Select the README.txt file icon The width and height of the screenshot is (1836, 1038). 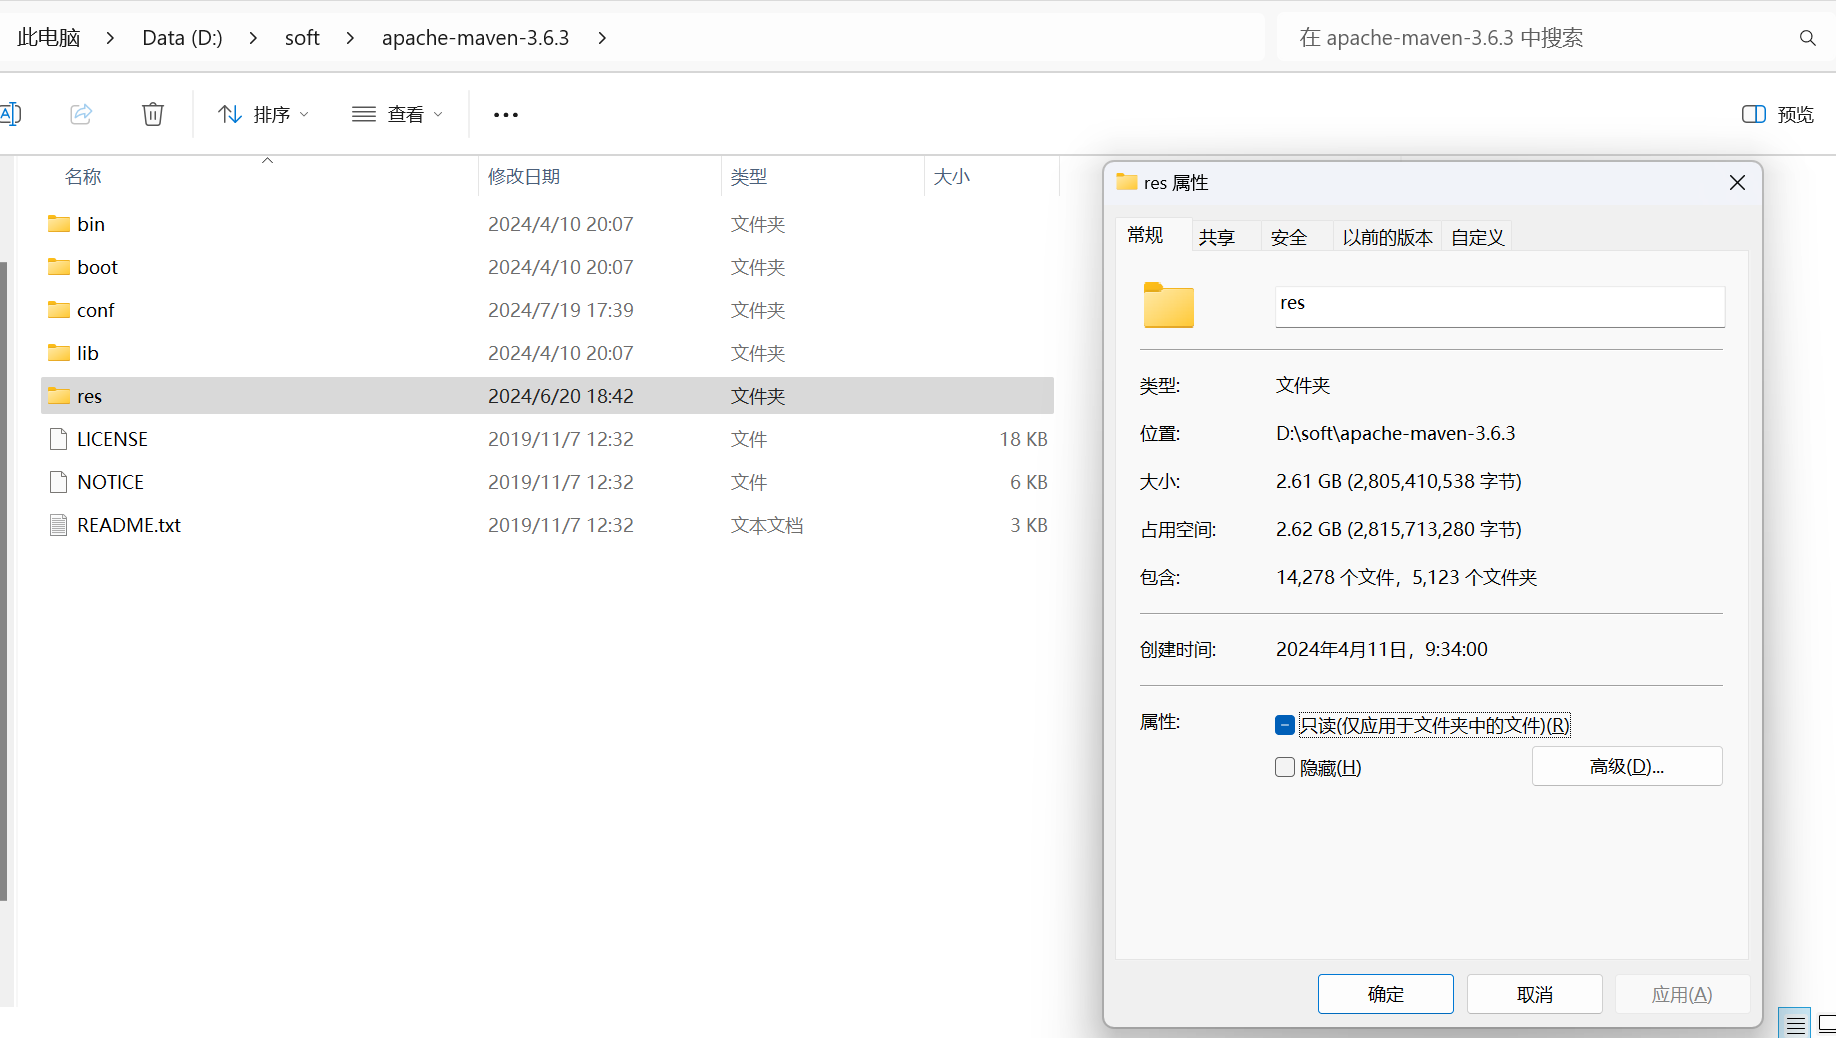59,525
